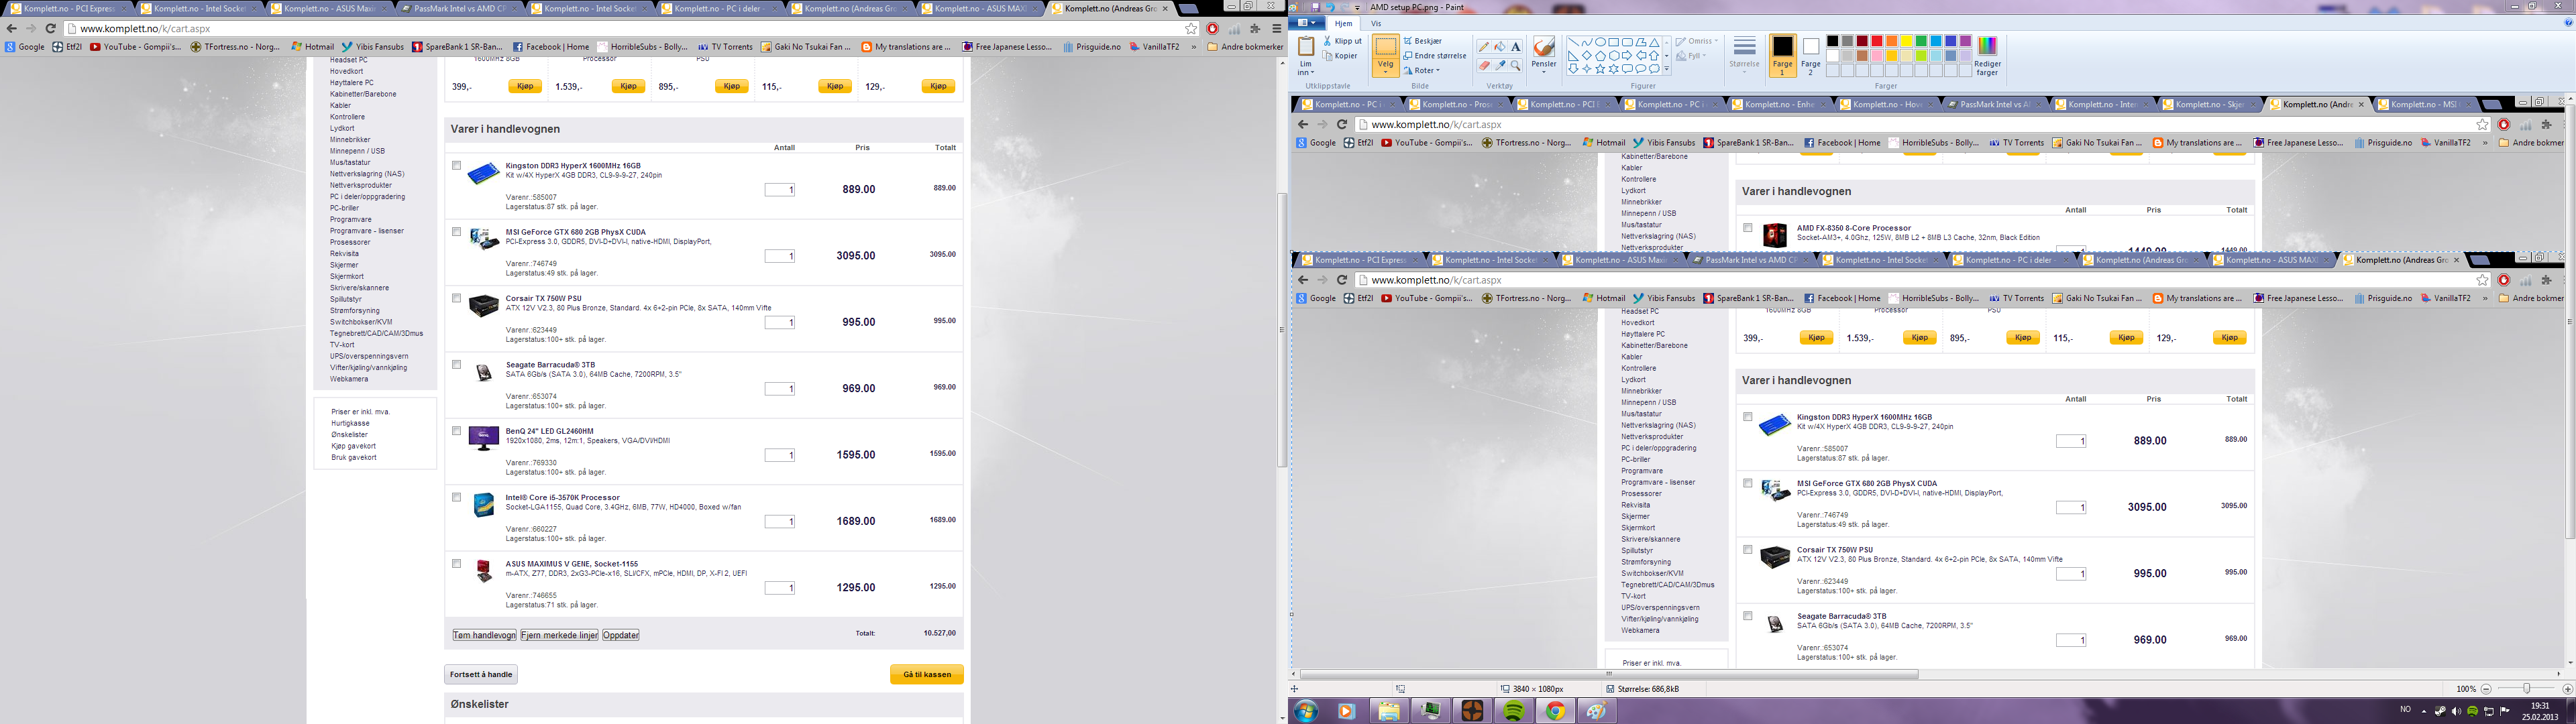Tick checkbox for Kingston DDR3 HyperX in left Chrome

(456, 166)
